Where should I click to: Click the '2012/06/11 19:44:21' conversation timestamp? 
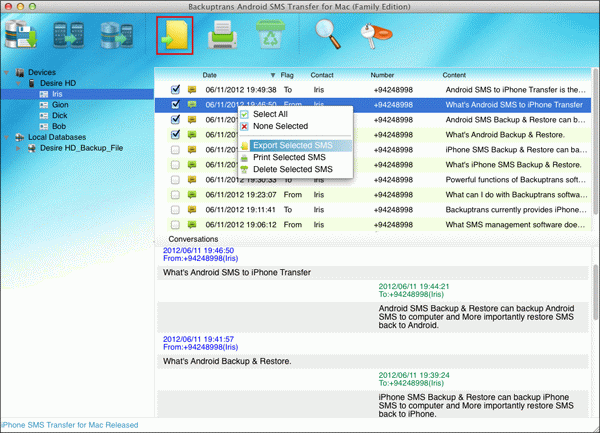414,286
